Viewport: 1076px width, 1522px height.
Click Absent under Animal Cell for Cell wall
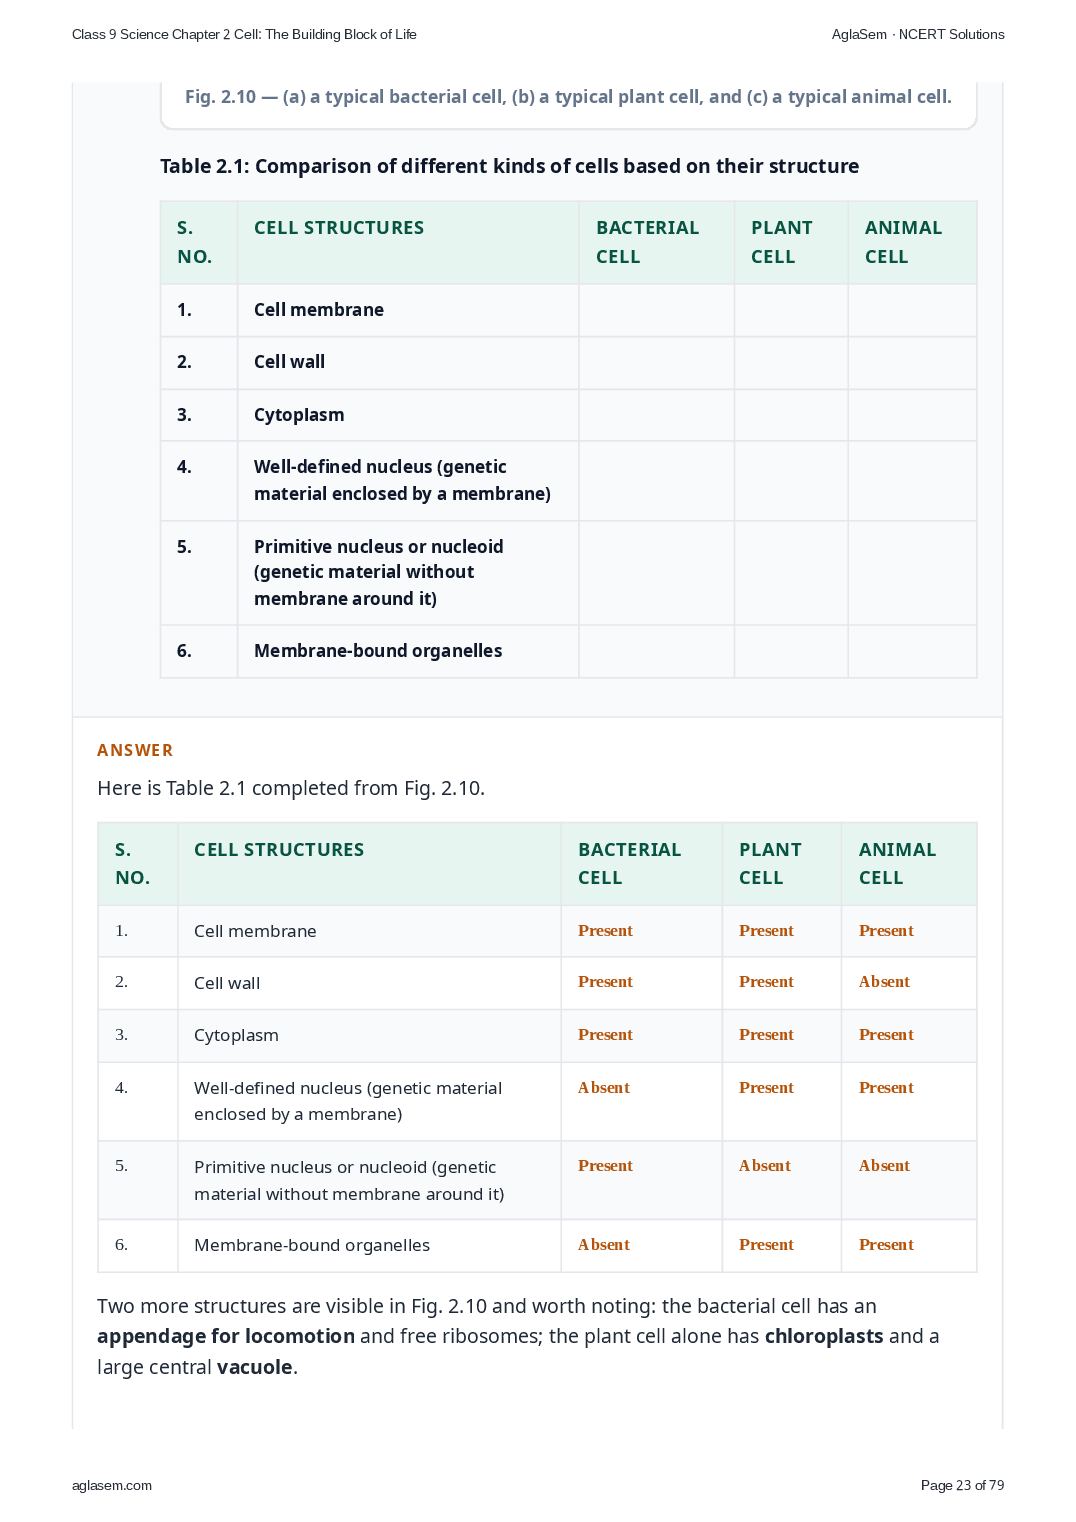point(884,982)
